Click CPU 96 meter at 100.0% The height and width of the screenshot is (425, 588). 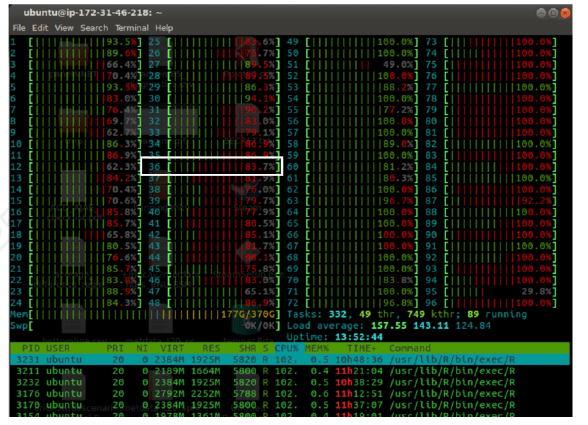coord(491,303)
